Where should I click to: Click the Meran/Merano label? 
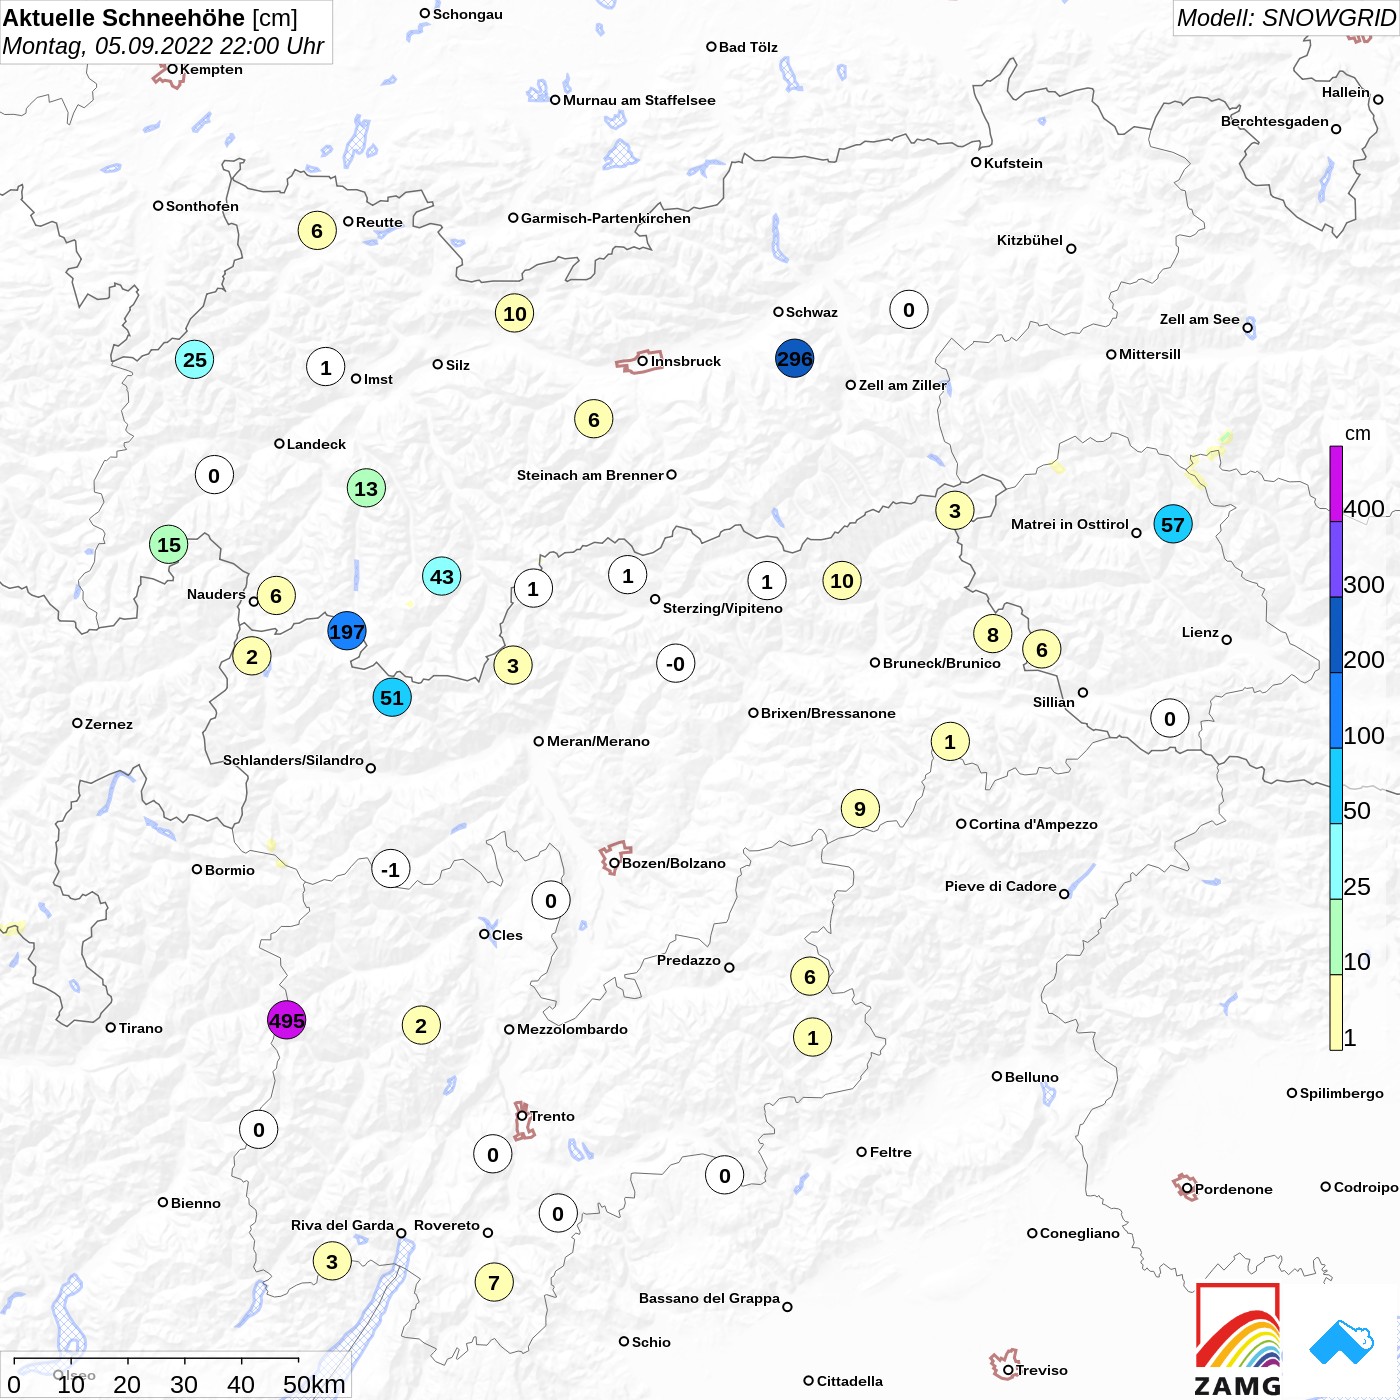tap(598, 741)
